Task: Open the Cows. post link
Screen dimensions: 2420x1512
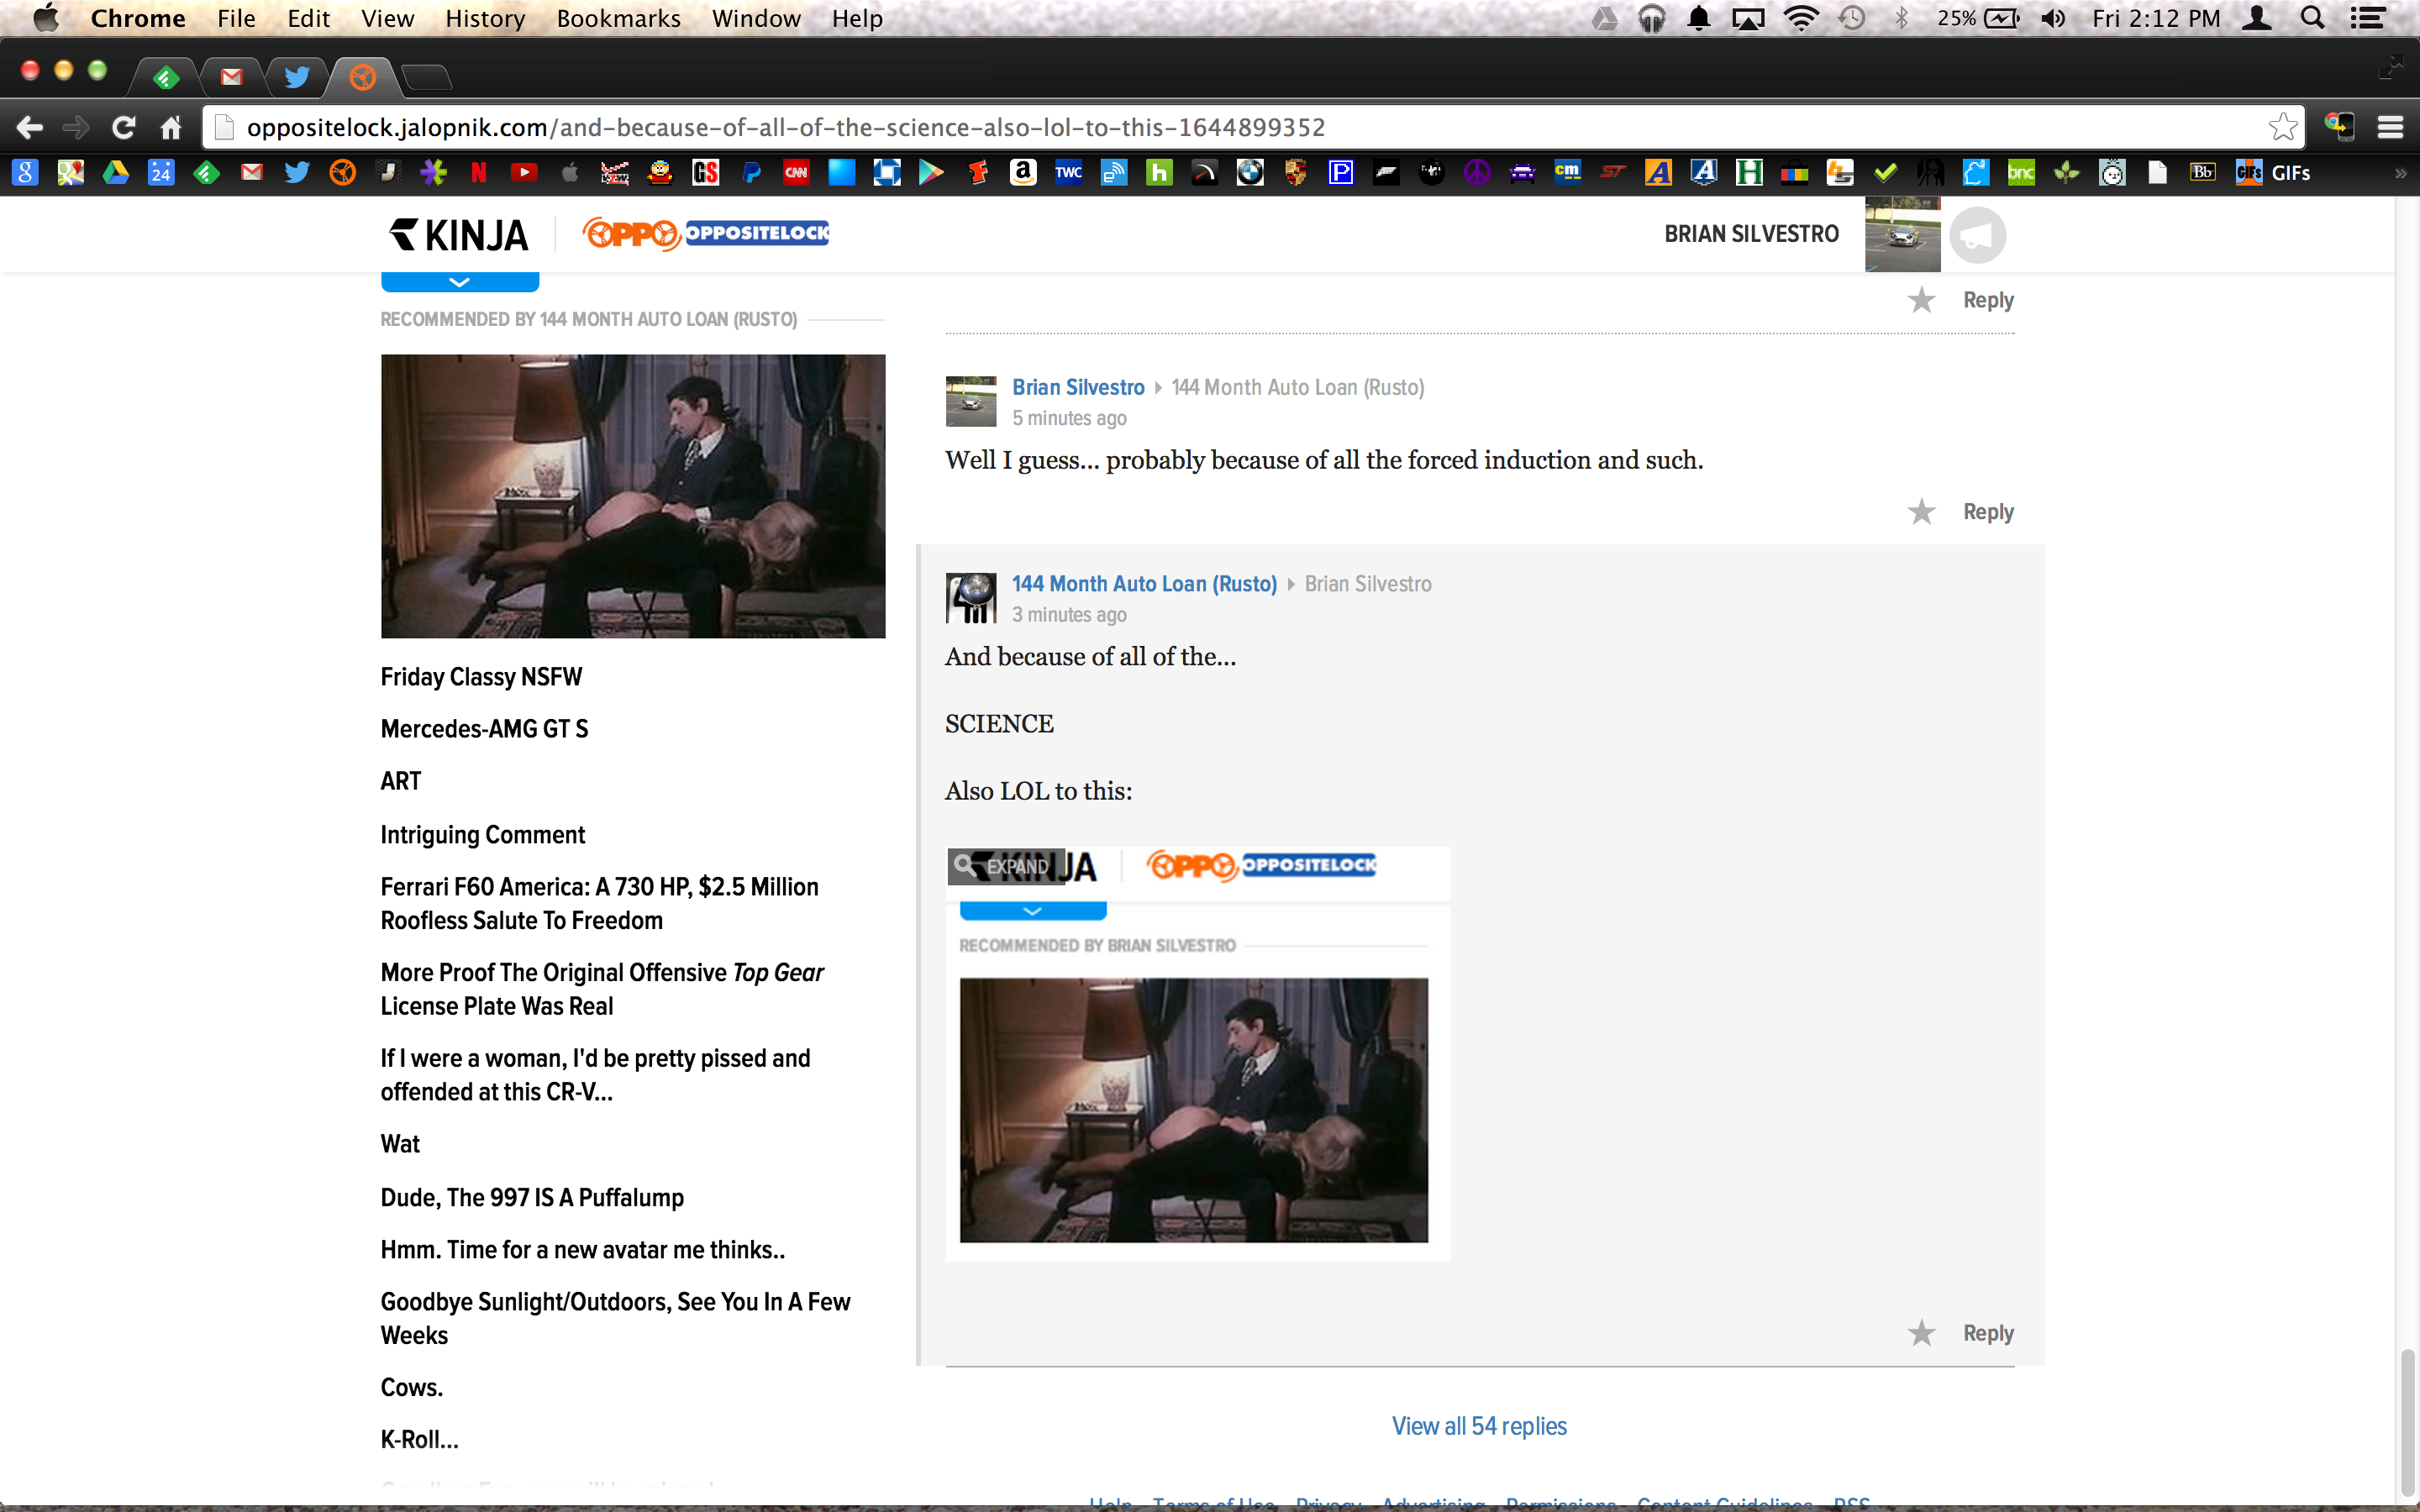Action: pos(412,1388)
